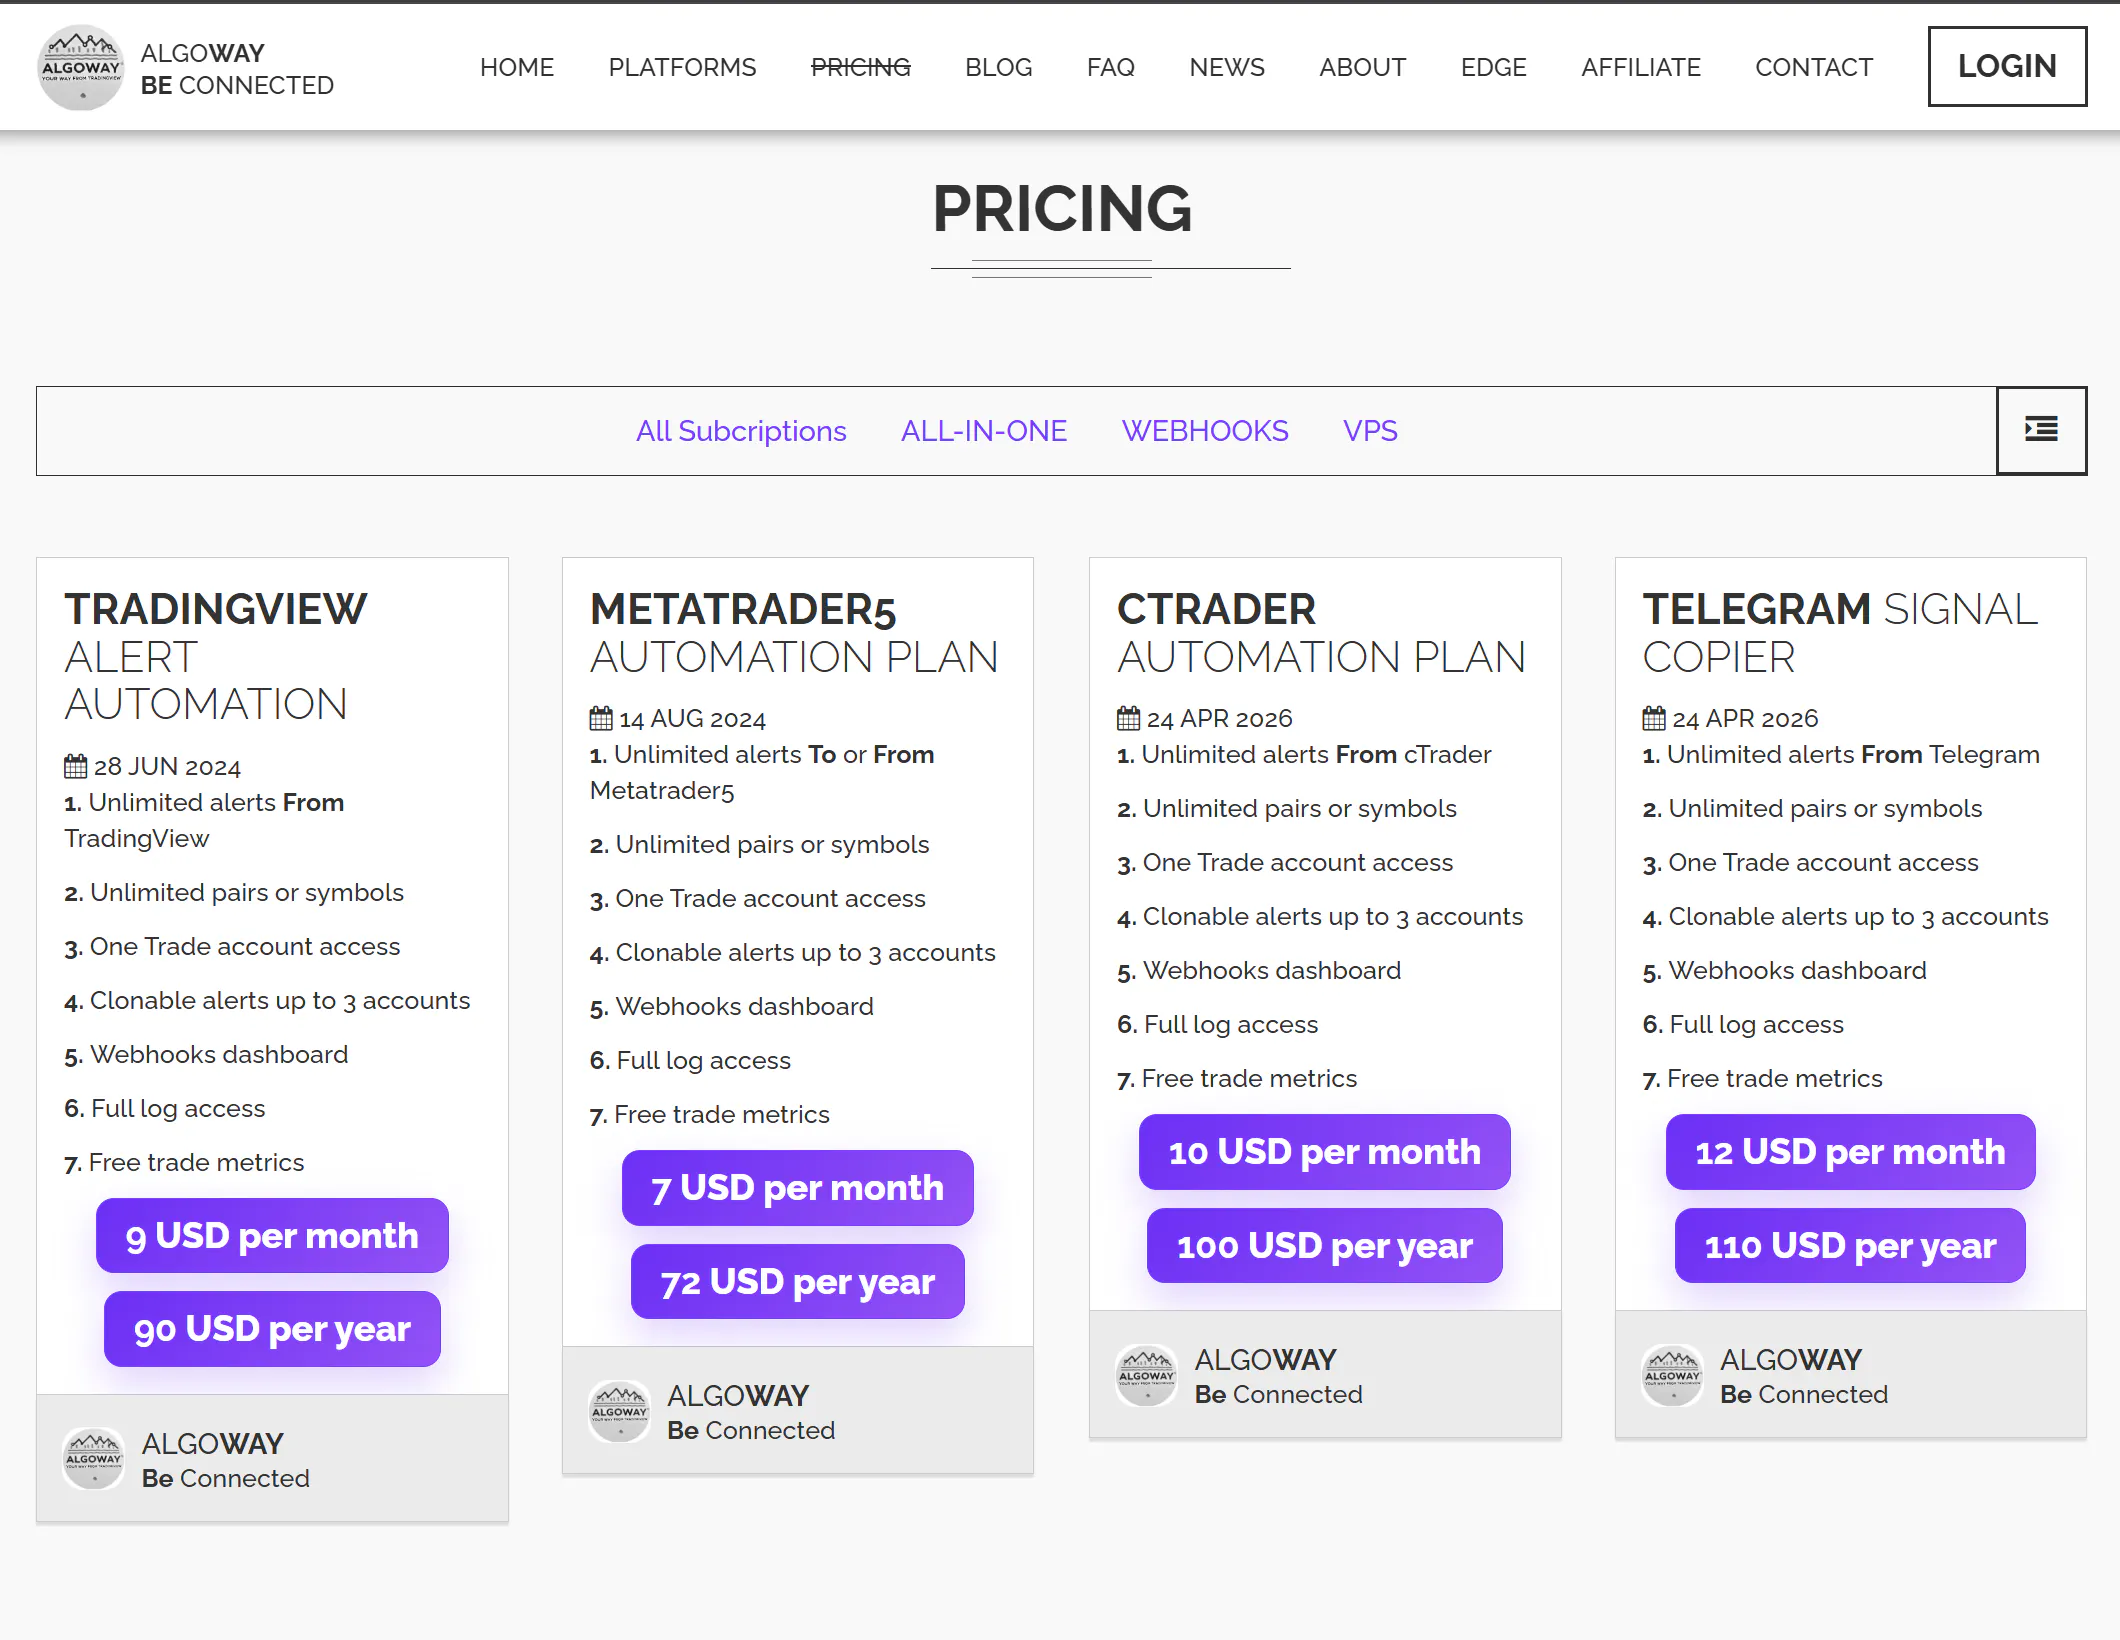Image resolution: width=2120 pixels, height=1640 pixels.
Task: Open the TELEGRAM SIGNAL COPIER title
Action: point(1840,633)
